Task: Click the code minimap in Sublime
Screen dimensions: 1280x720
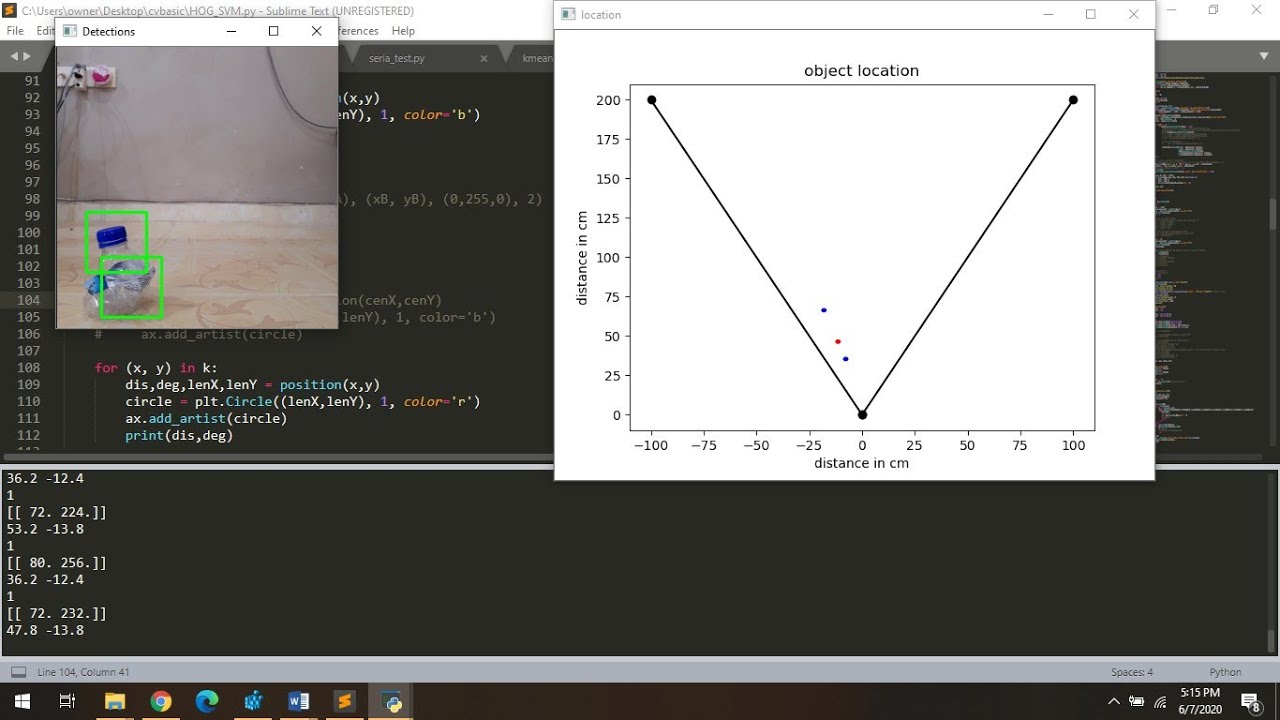Action: 1208,260
